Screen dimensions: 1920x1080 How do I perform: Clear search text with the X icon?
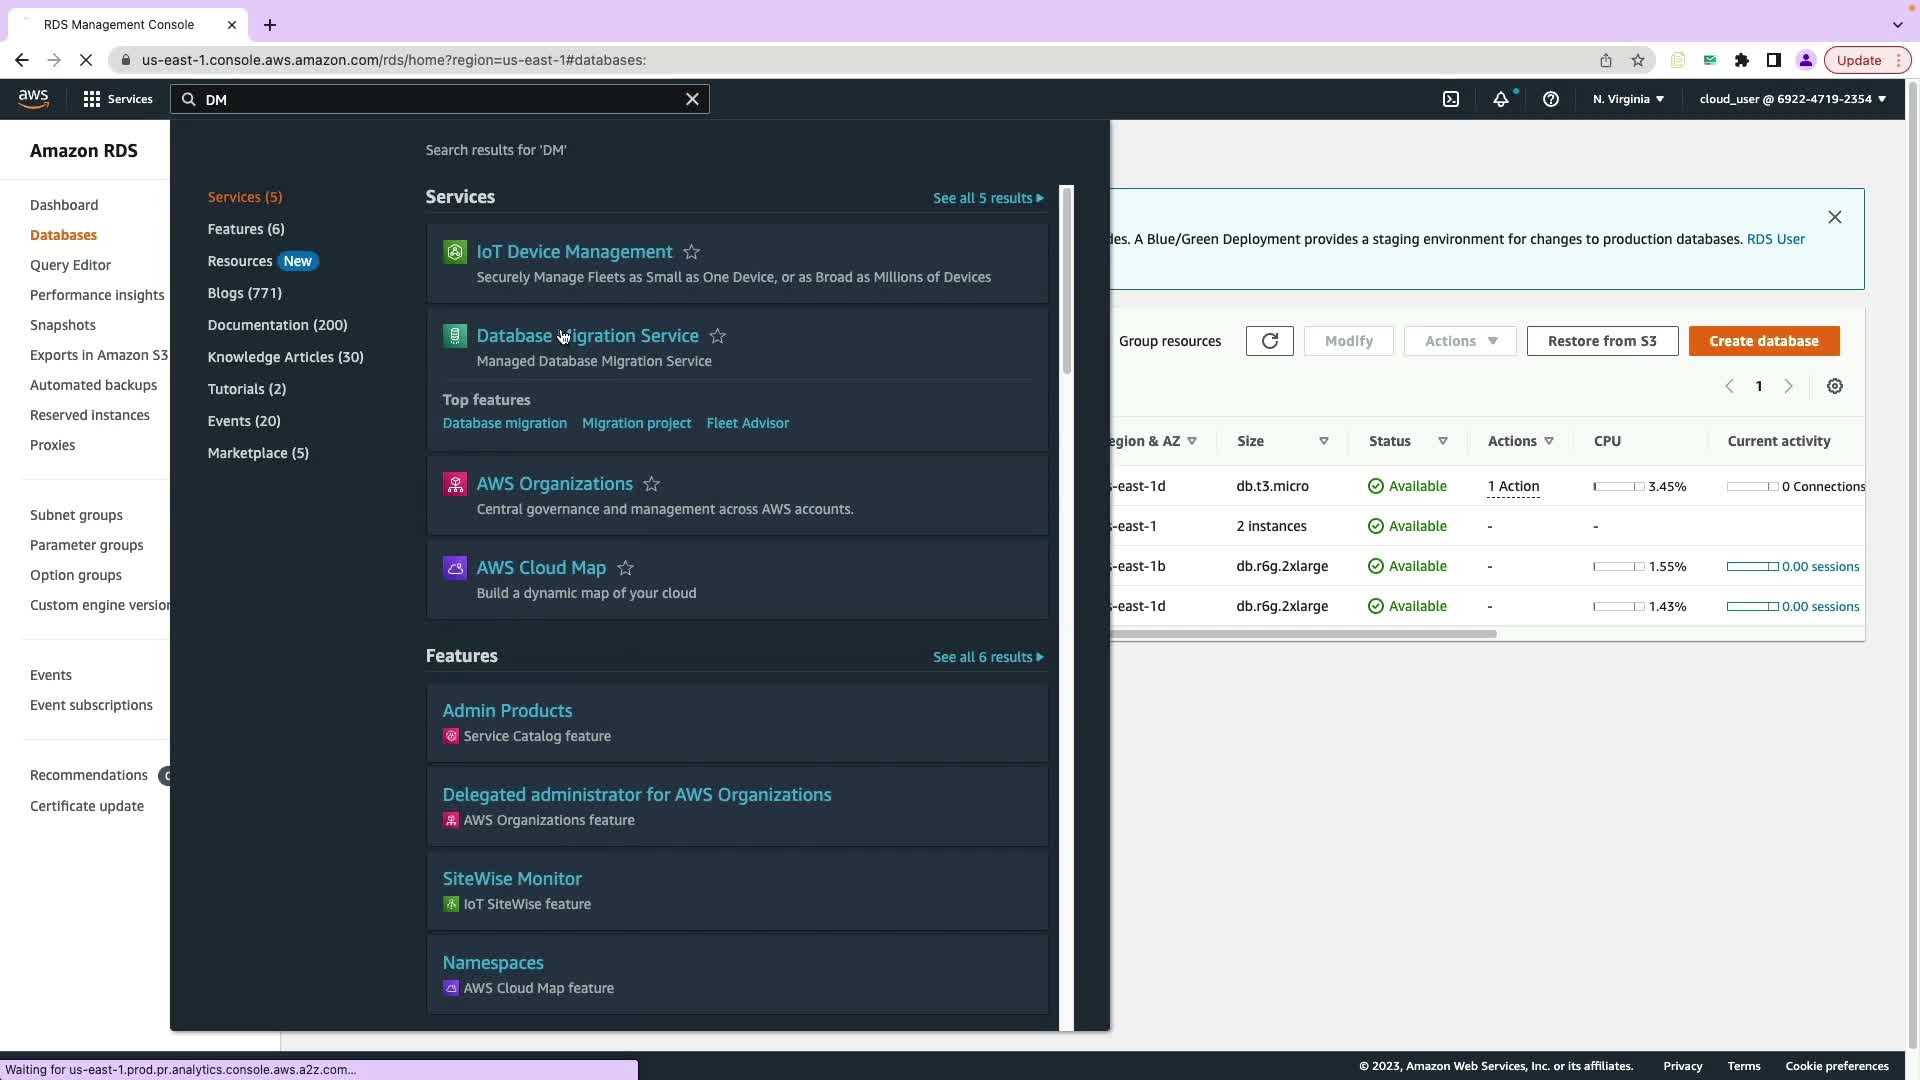tap(692, 99)
